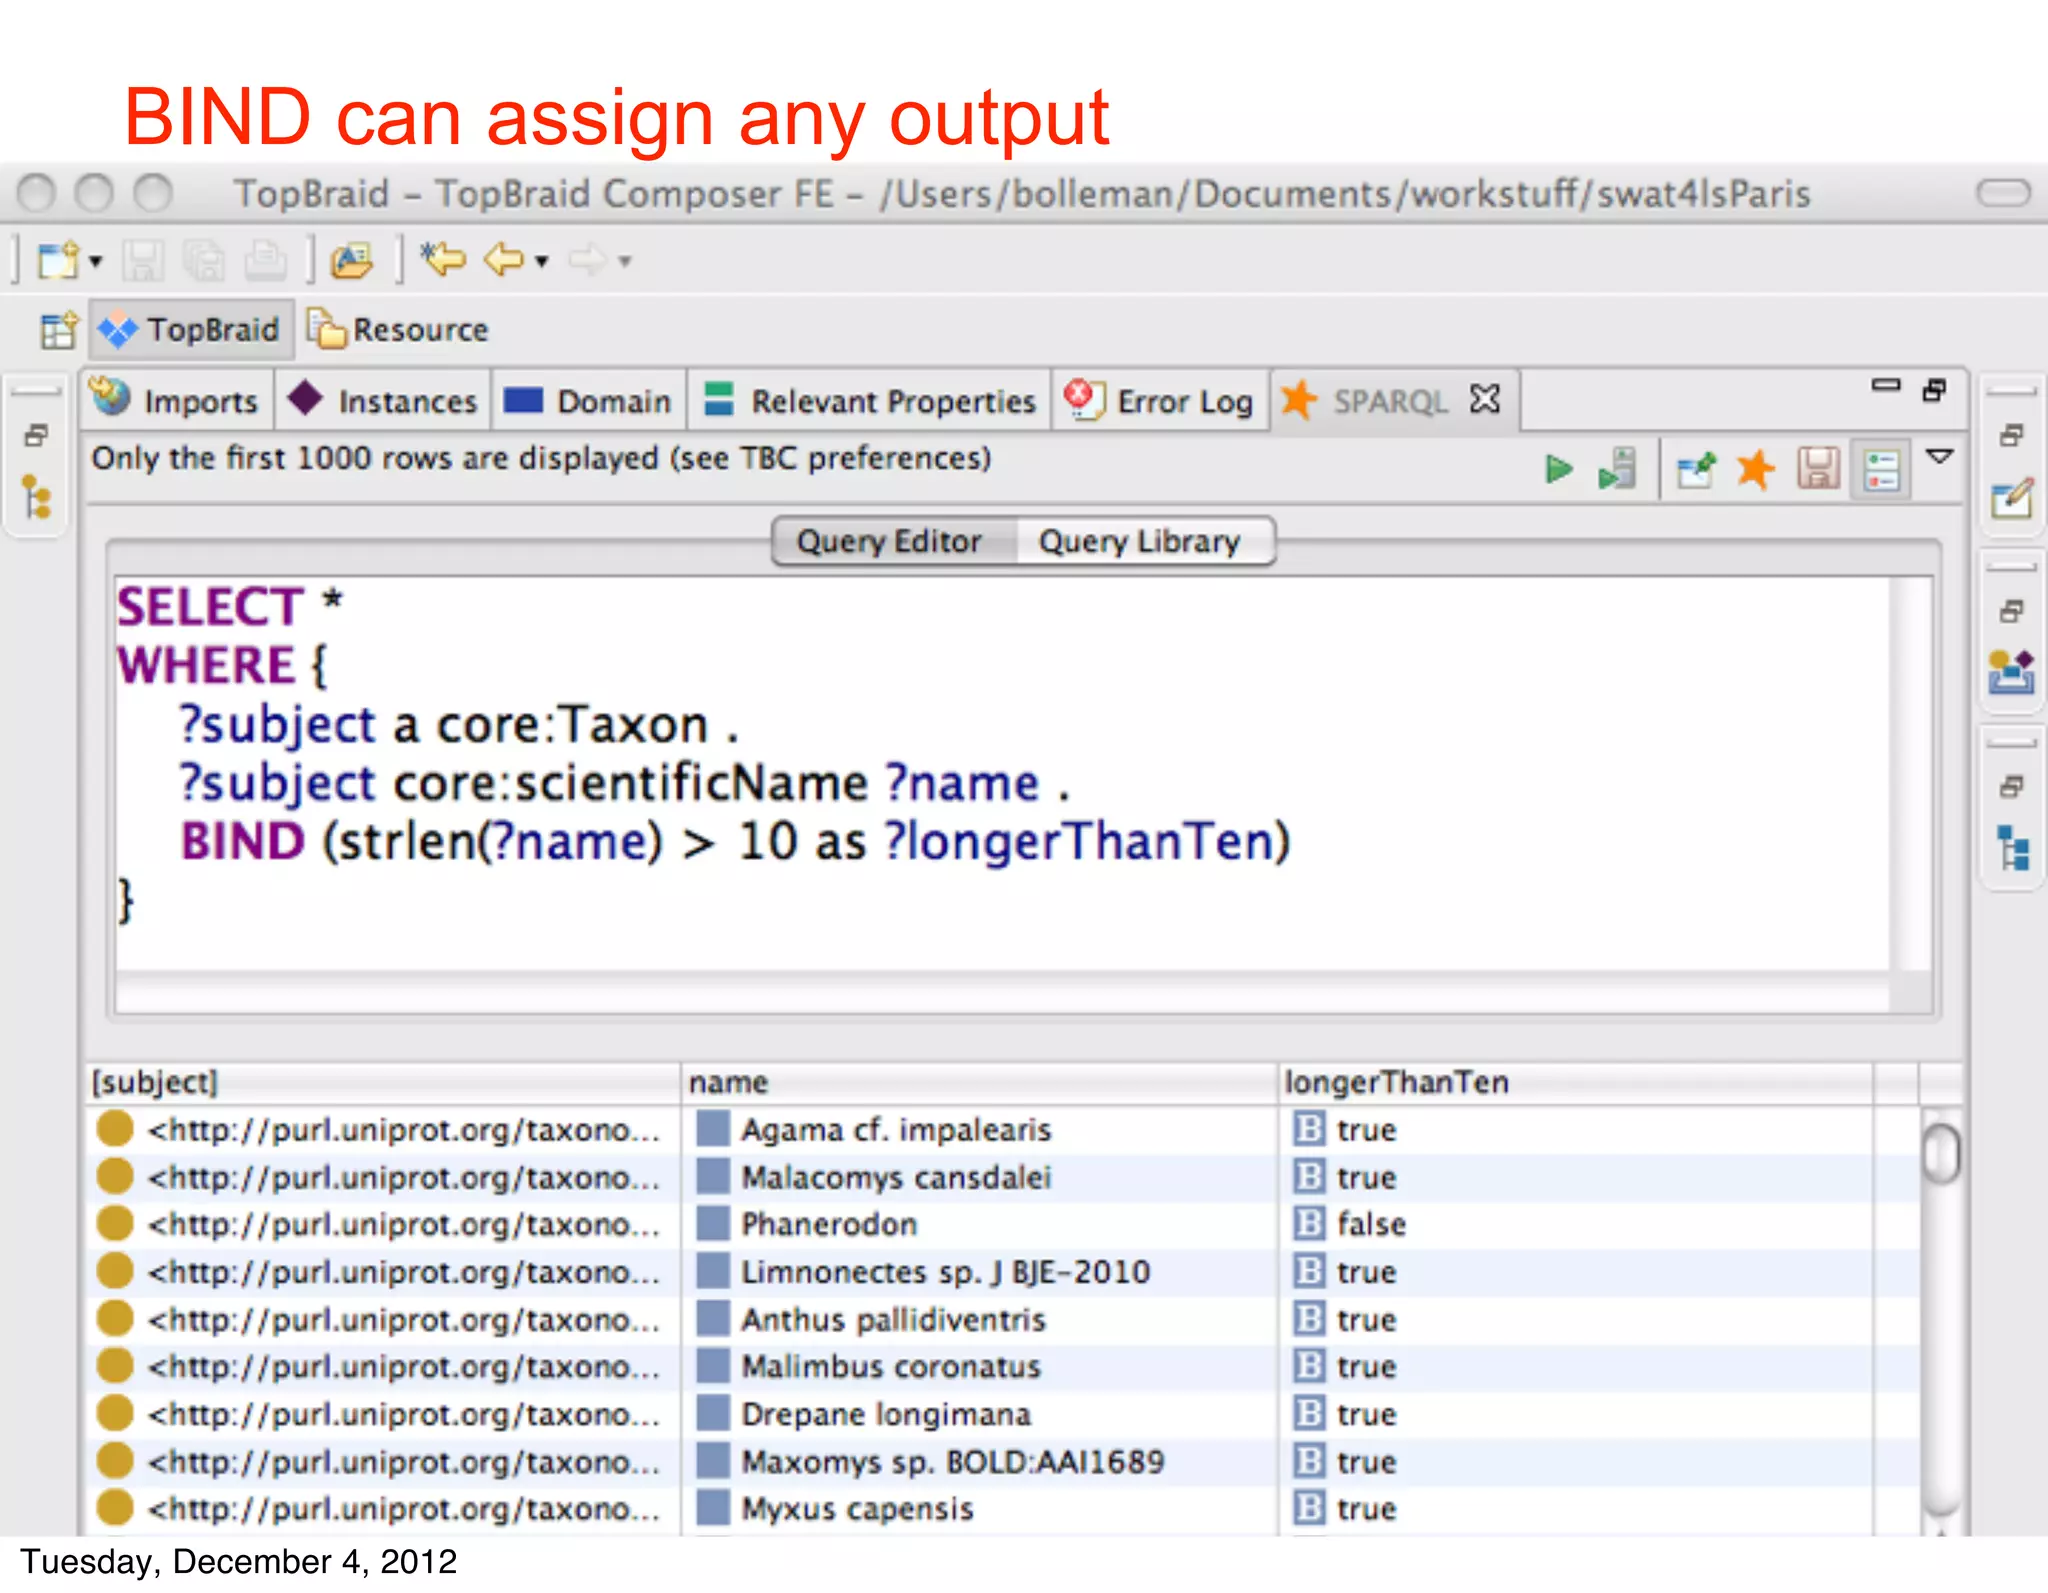This screenshot has height=1593, width=2048.
Task: Click the hierarchy tree icon in left sidebar
Action: coord(37,497)
